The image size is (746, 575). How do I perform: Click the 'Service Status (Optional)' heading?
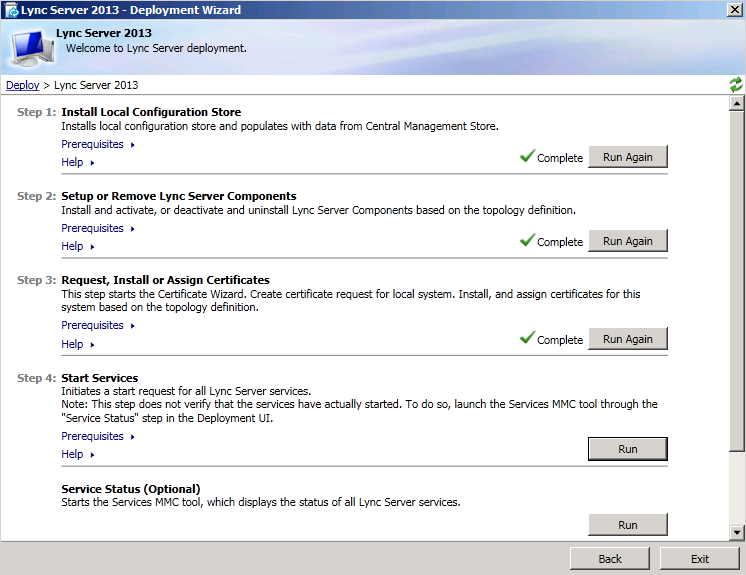tap(131, 489)
